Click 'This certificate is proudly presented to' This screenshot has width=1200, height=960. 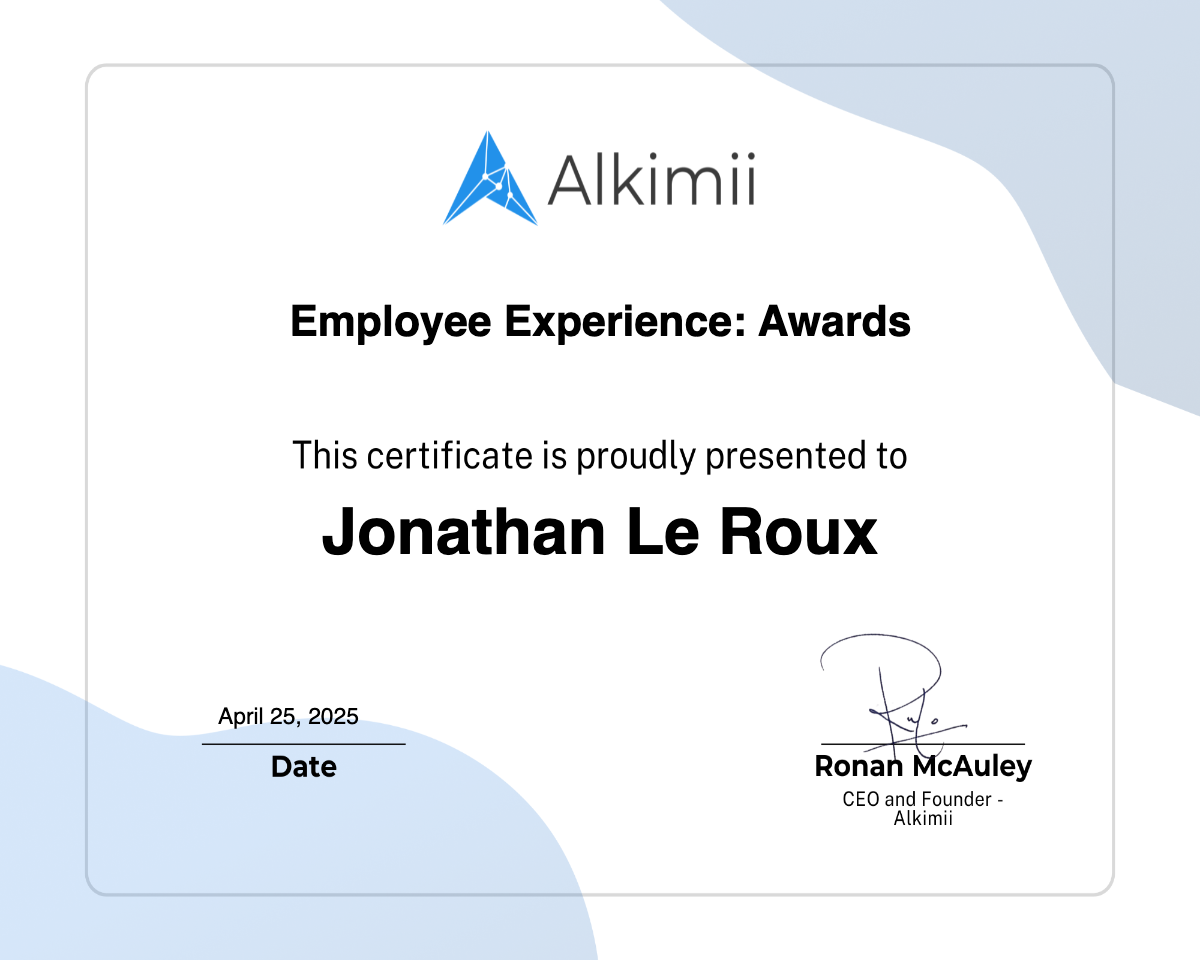coord(600,456)
